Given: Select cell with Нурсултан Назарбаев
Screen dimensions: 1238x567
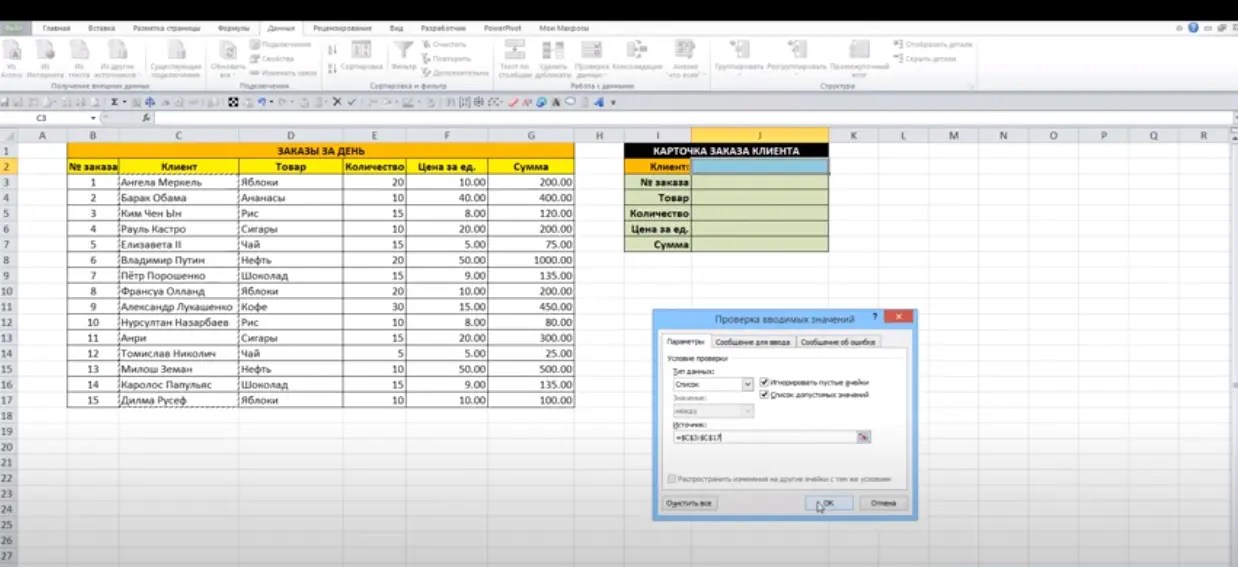Looking at the screenshot, I should 178,322.
